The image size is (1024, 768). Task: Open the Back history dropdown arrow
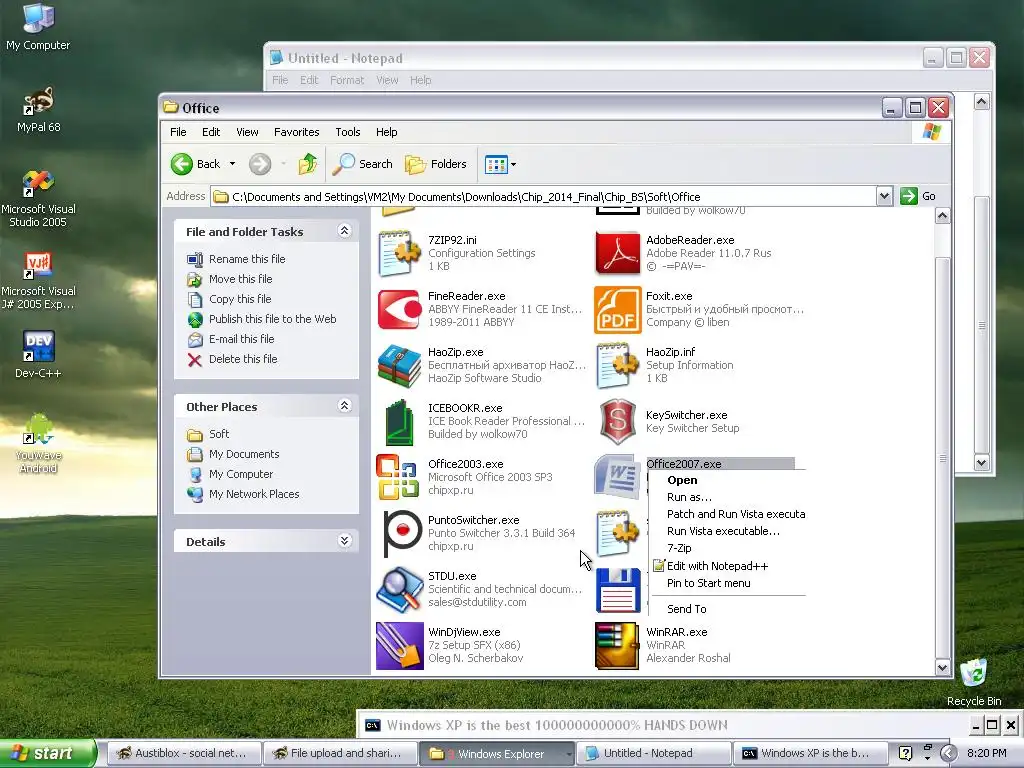point(232,164)
